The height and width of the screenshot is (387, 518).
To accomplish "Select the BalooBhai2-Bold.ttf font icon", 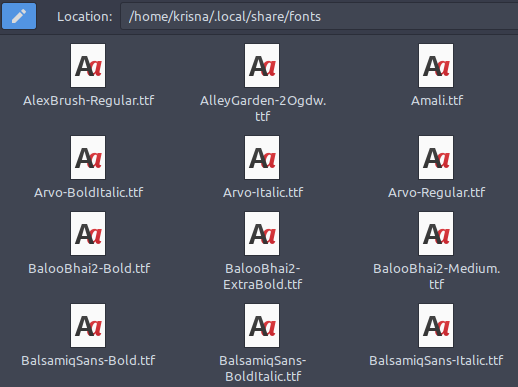I will 88,234.
